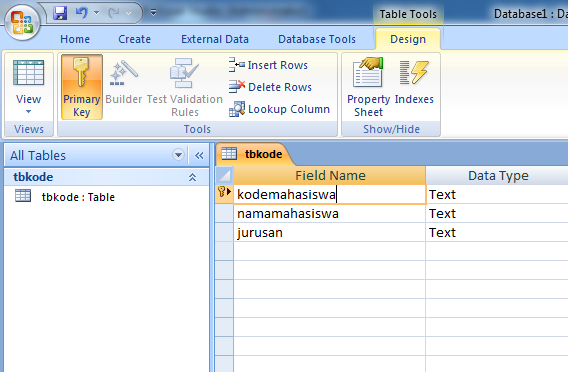Click the jurusan field name cell

330,233
